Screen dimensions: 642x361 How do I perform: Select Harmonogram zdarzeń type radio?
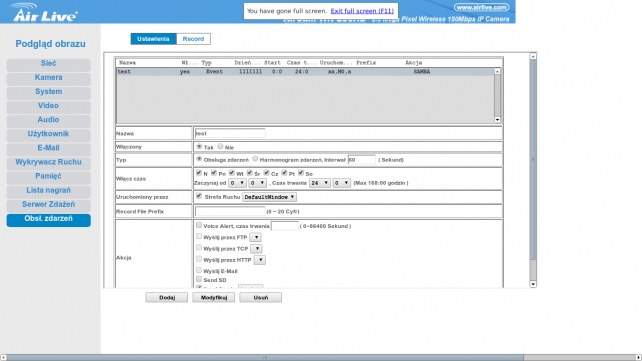[x=255, y=159]
